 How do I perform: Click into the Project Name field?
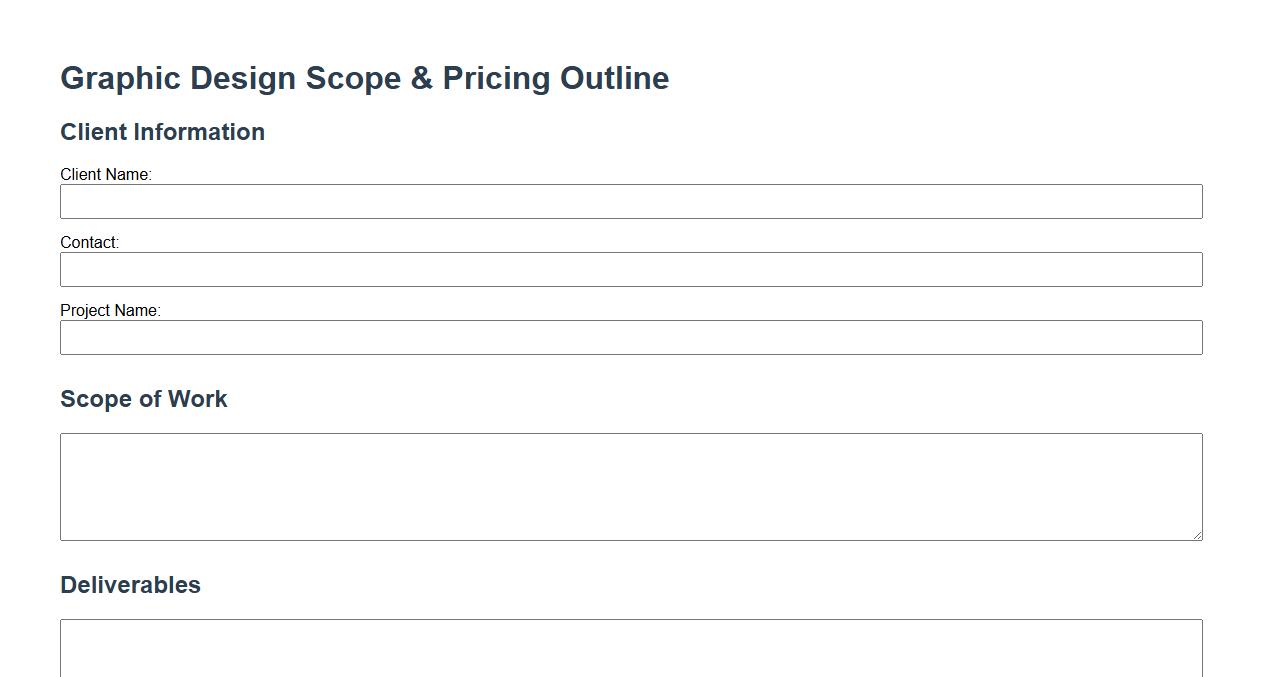[631, 337]
